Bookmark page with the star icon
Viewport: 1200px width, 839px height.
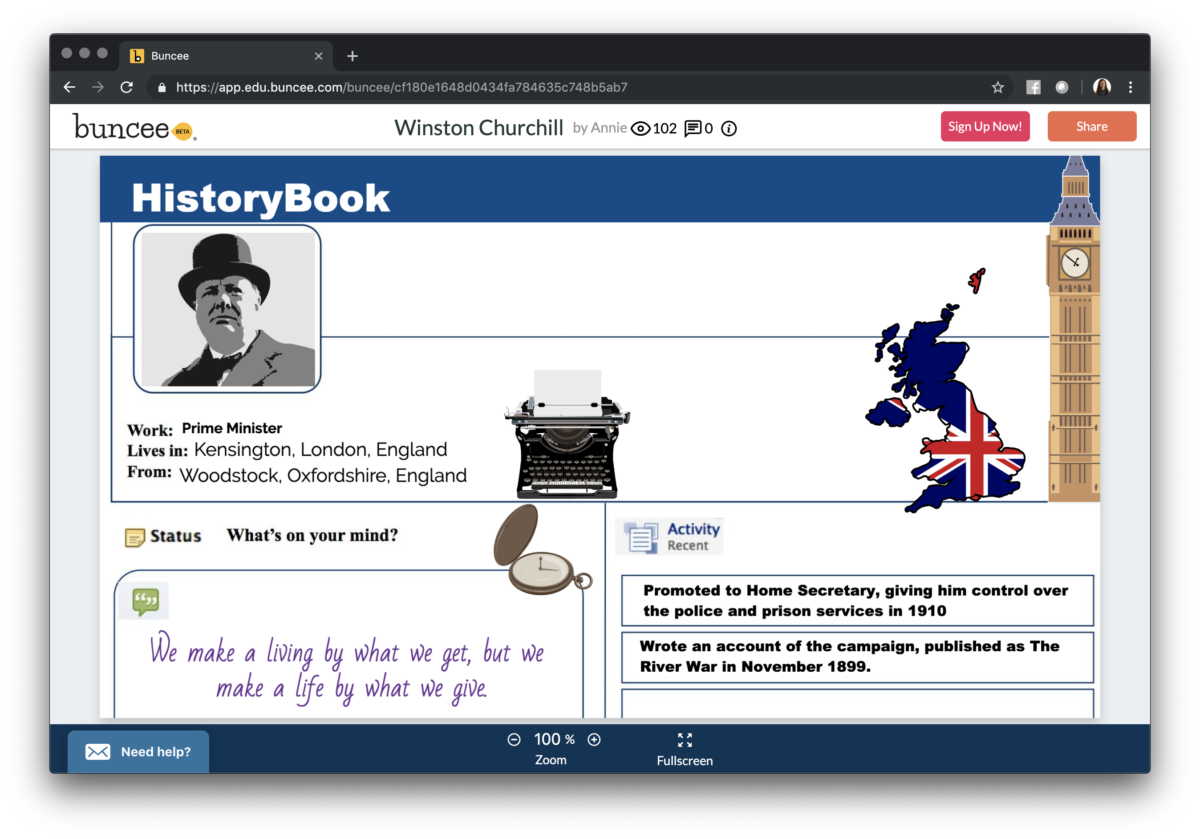[x=997, y=87]
